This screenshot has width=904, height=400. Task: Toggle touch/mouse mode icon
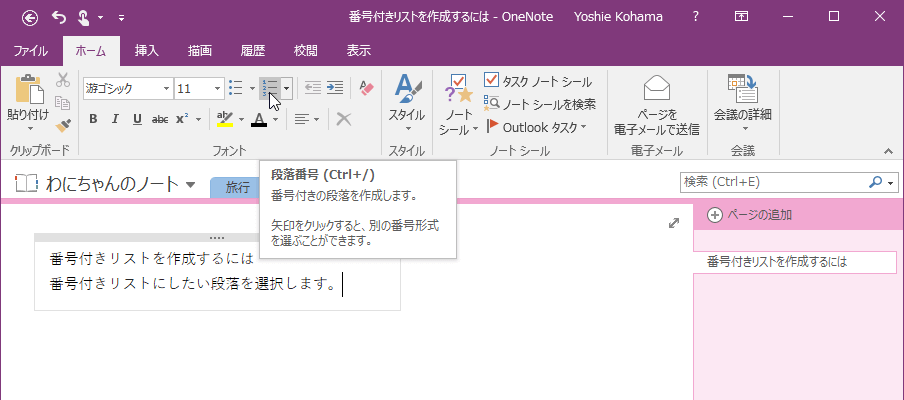[x=84, y=17]
